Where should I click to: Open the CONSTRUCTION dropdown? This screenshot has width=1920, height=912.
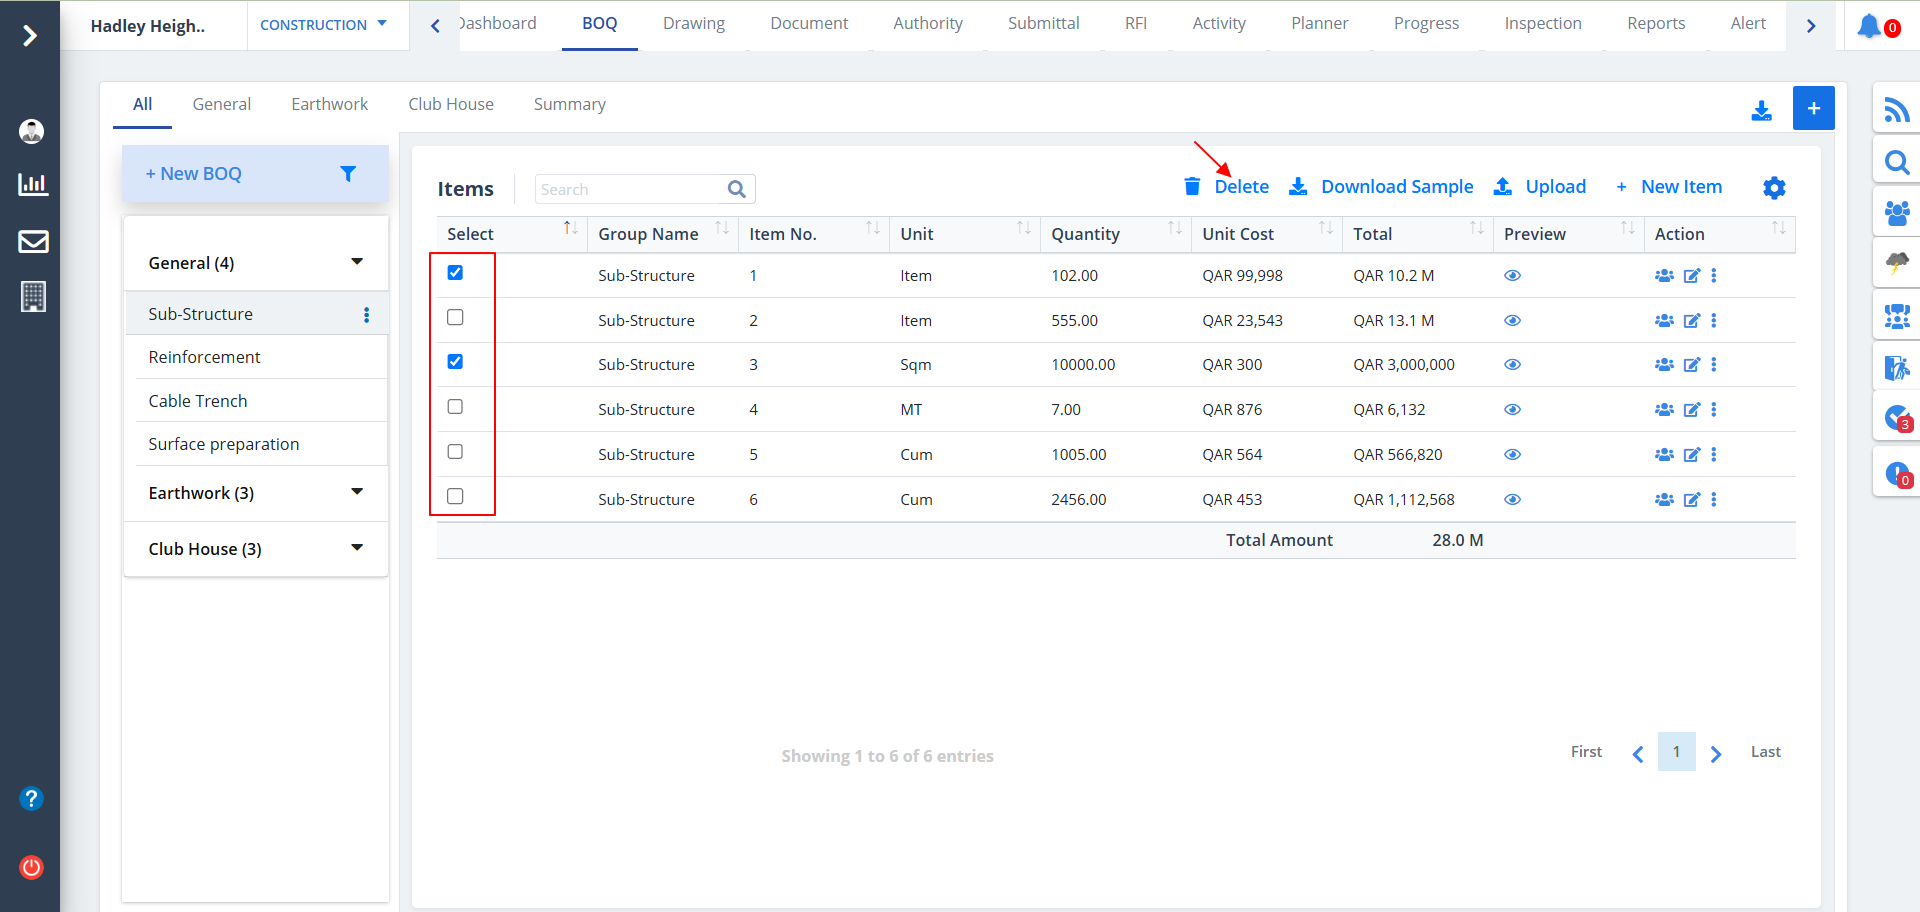click(323, 25)
